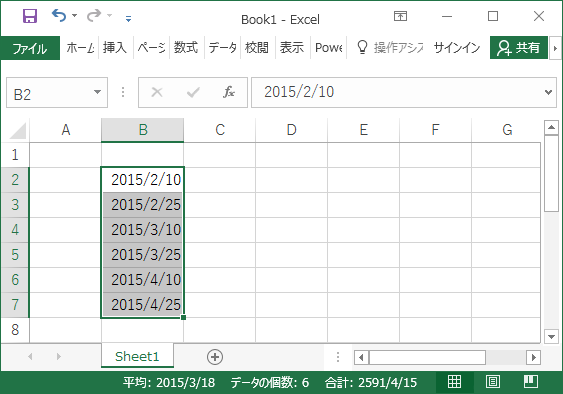This screenshot has height=394, width=563.
Task: Click the Redo arrow icon
Action: (94, 15)
